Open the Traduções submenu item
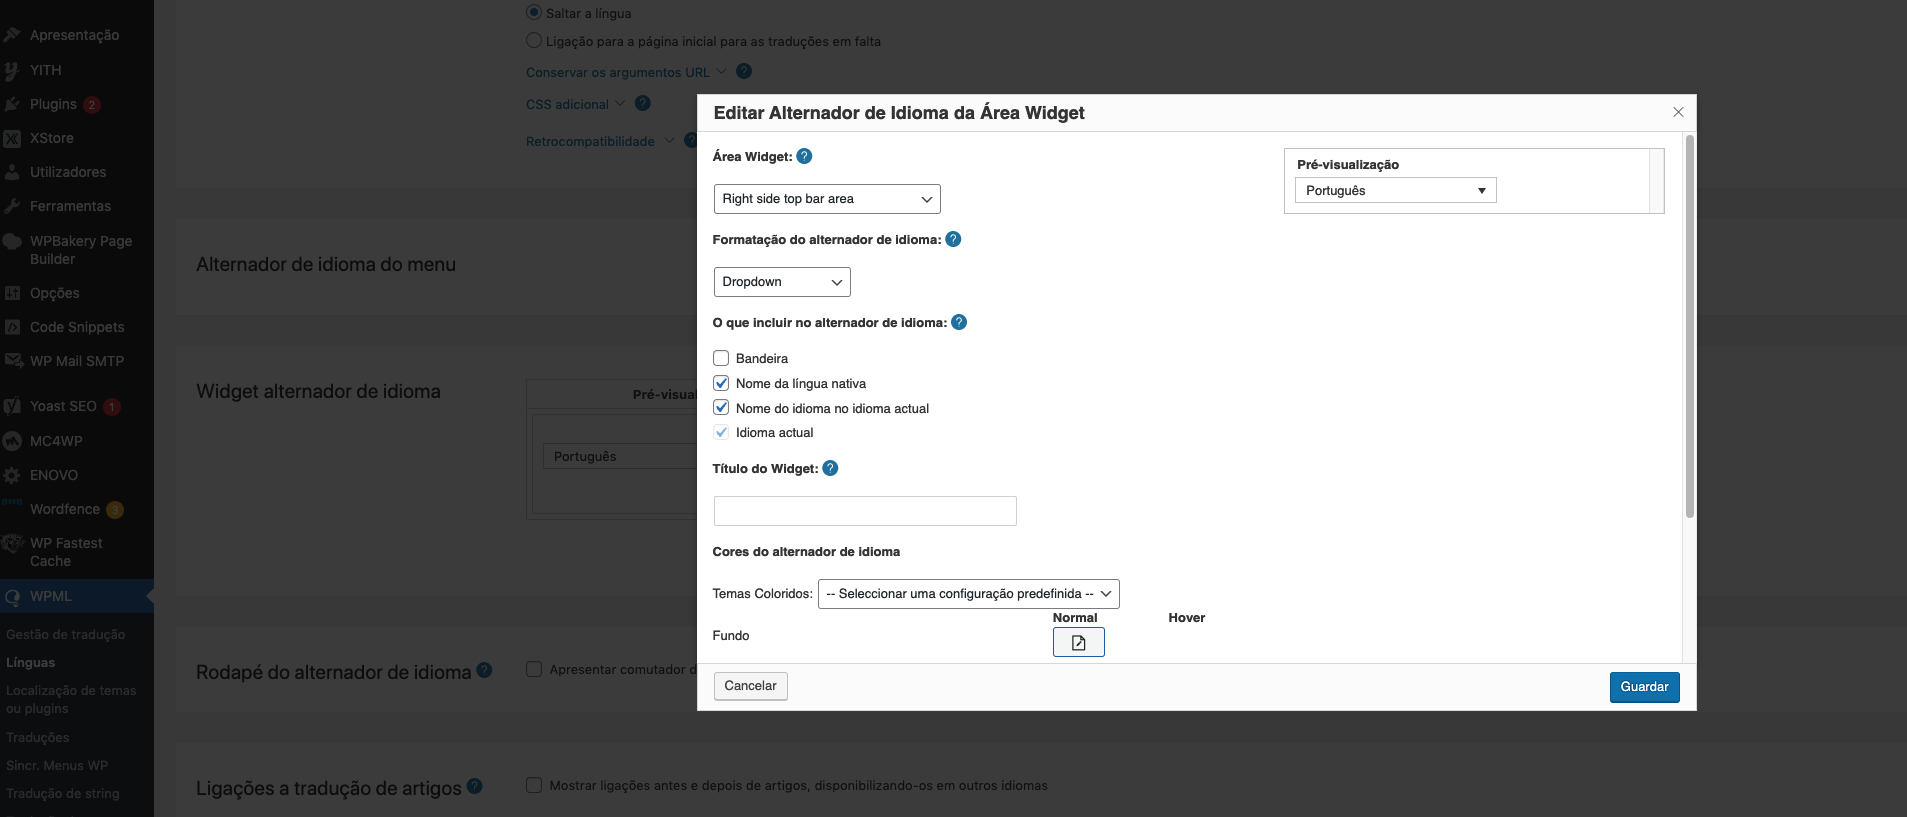This screenshot has height=817, width=1907. coord(38,737)
